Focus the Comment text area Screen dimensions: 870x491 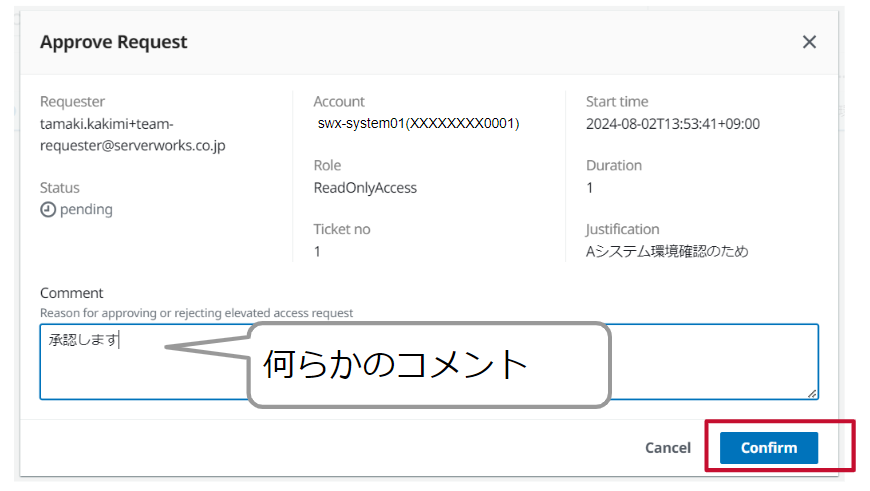click(429, 362)
